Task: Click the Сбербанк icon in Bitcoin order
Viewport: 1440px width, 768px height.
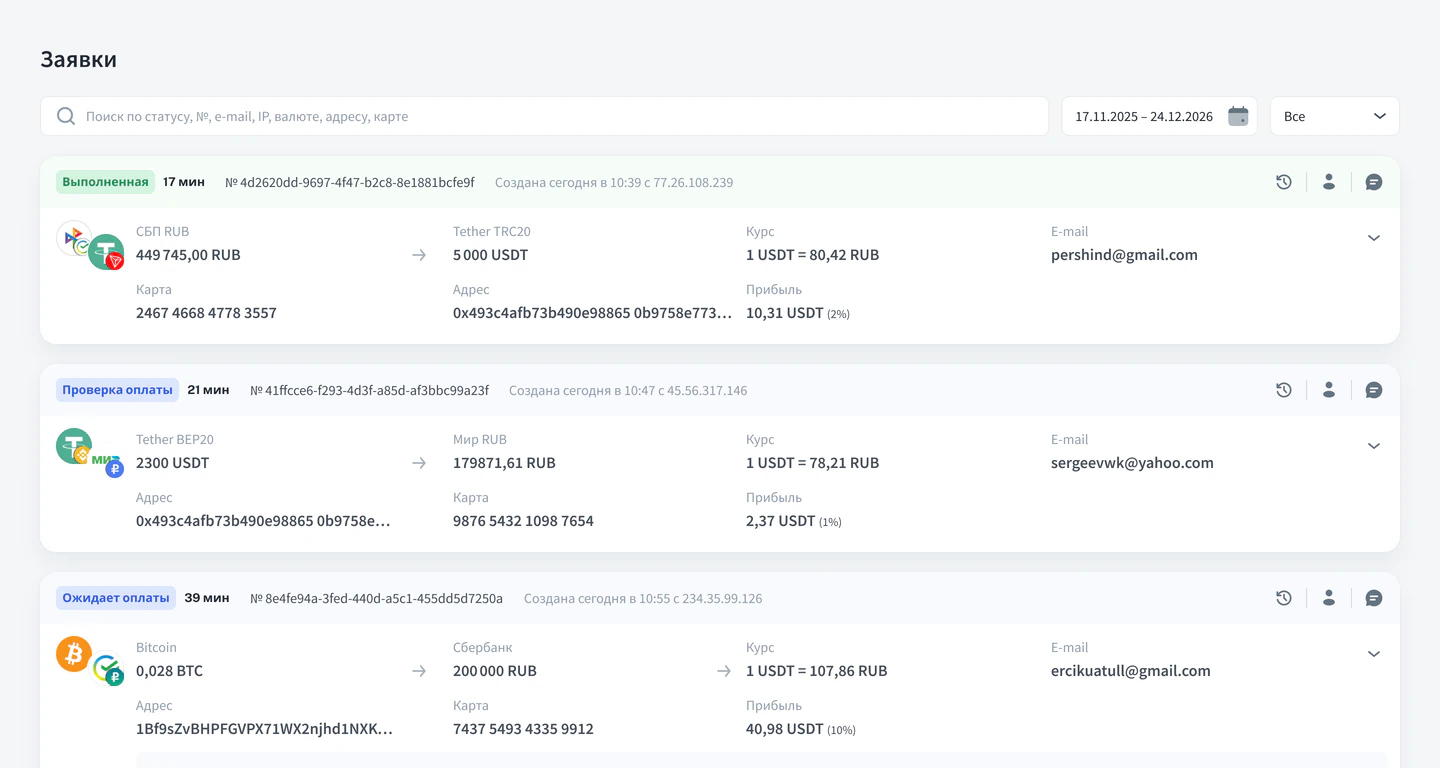Action: pyautogui.click(x=108, y=669)
